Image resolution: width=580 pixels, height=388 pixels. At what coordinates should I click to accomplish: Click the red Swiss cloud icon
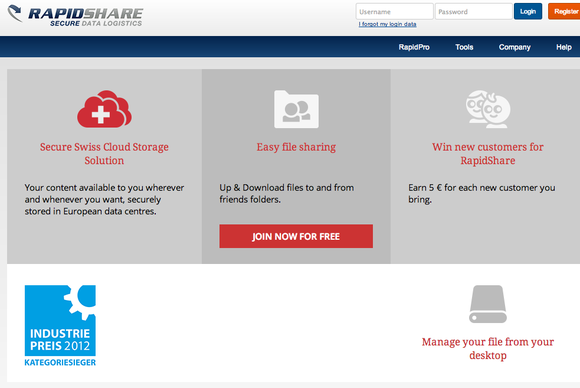click(x=104, y=109)
